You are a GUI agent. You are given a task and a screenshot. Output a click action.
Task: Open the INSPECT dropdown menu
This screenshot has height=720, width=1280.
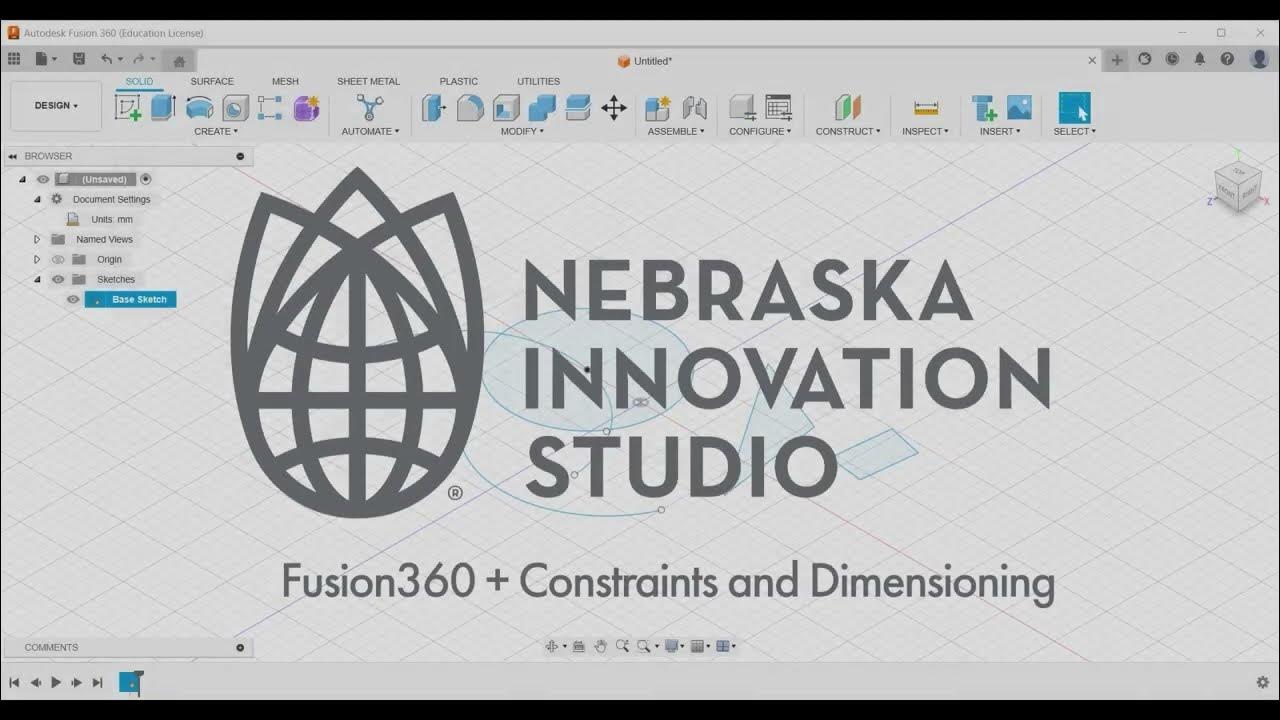click(925, 131)
